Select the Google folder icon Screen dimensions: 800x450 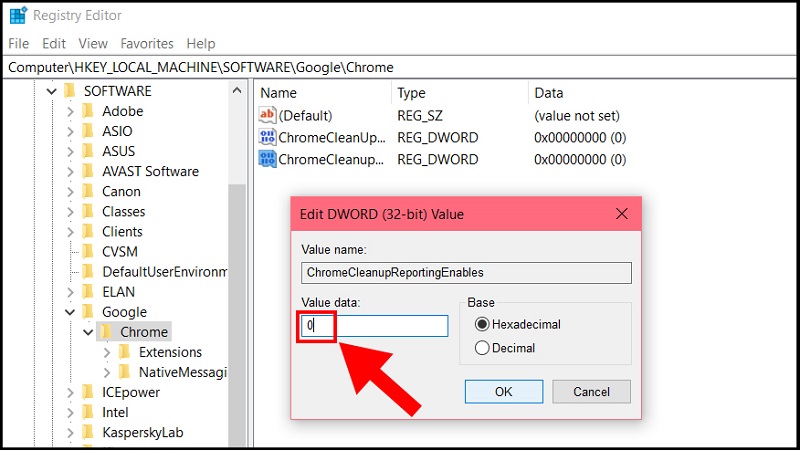[88, 311]
